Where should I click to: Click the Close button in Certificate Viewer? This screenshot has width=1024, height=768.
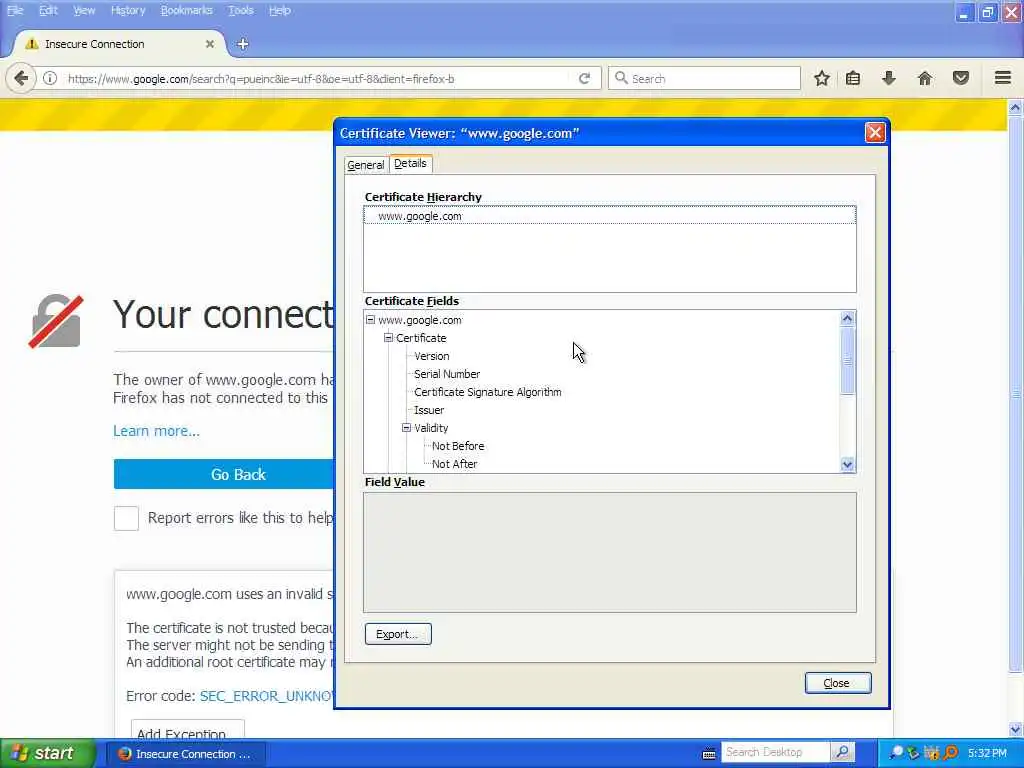click(x=838, y=683)
